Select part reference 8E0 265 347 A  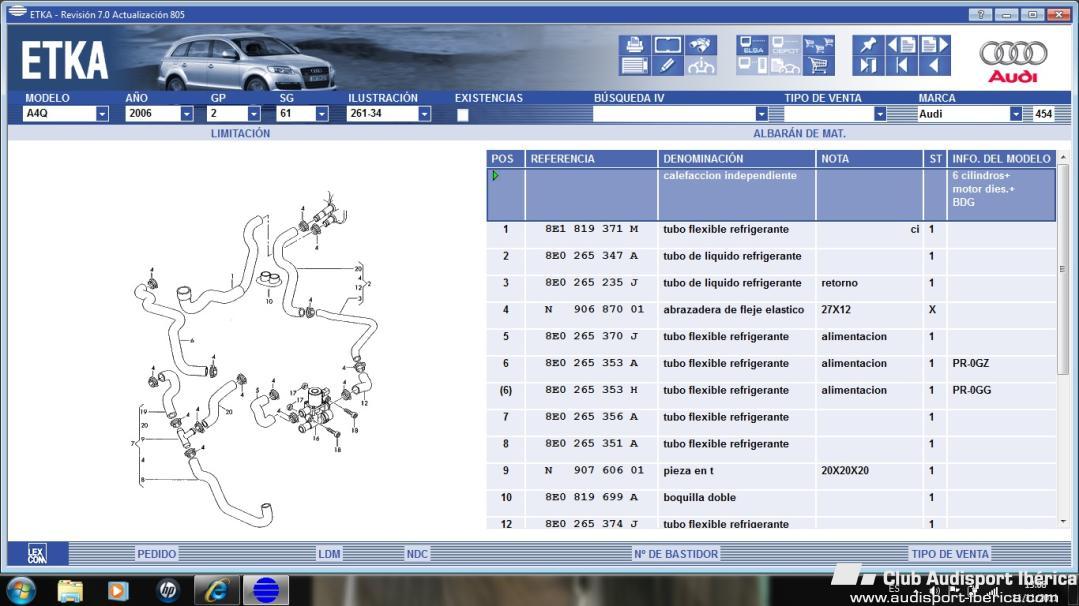pos(591,256)
